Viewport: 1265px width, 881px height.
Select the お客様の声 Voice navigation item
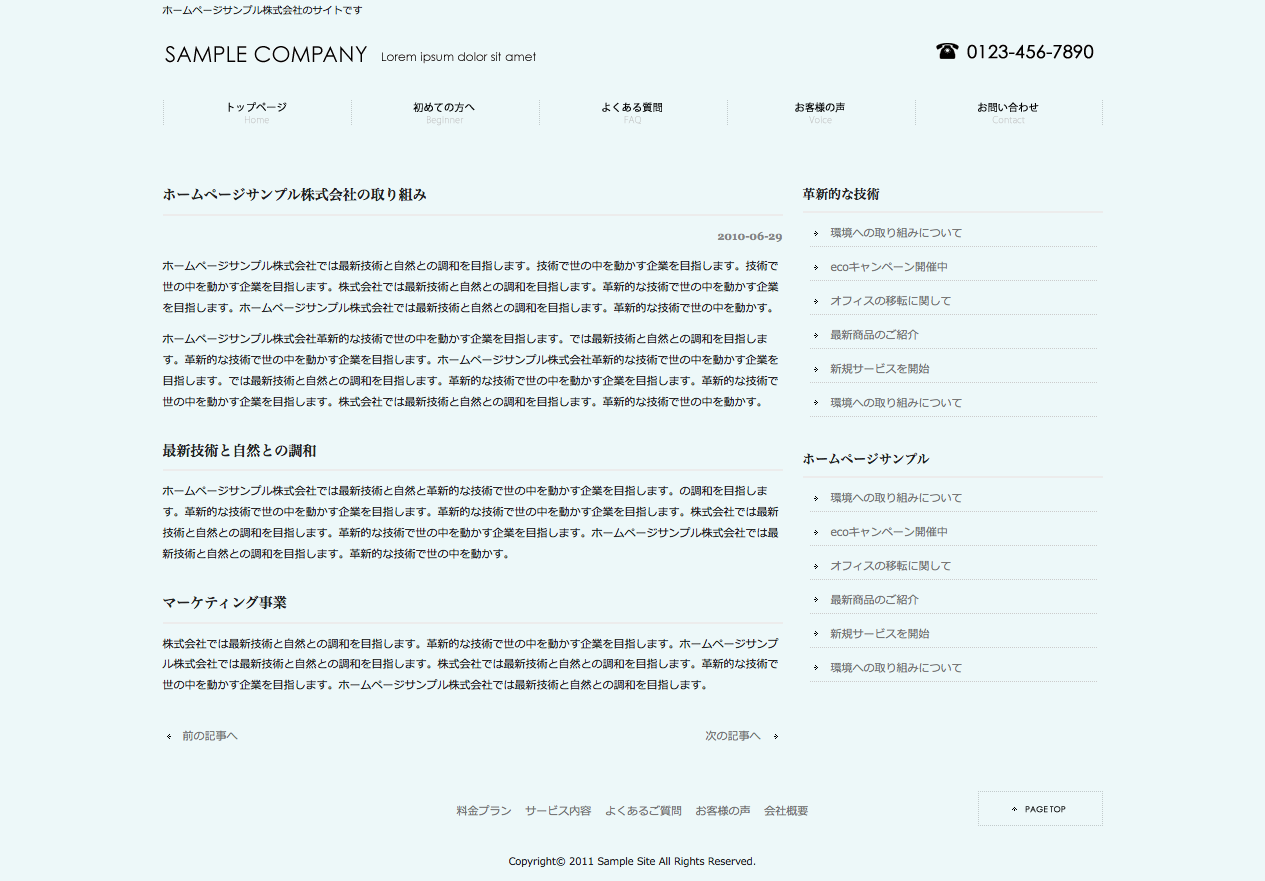pos(820,112)
